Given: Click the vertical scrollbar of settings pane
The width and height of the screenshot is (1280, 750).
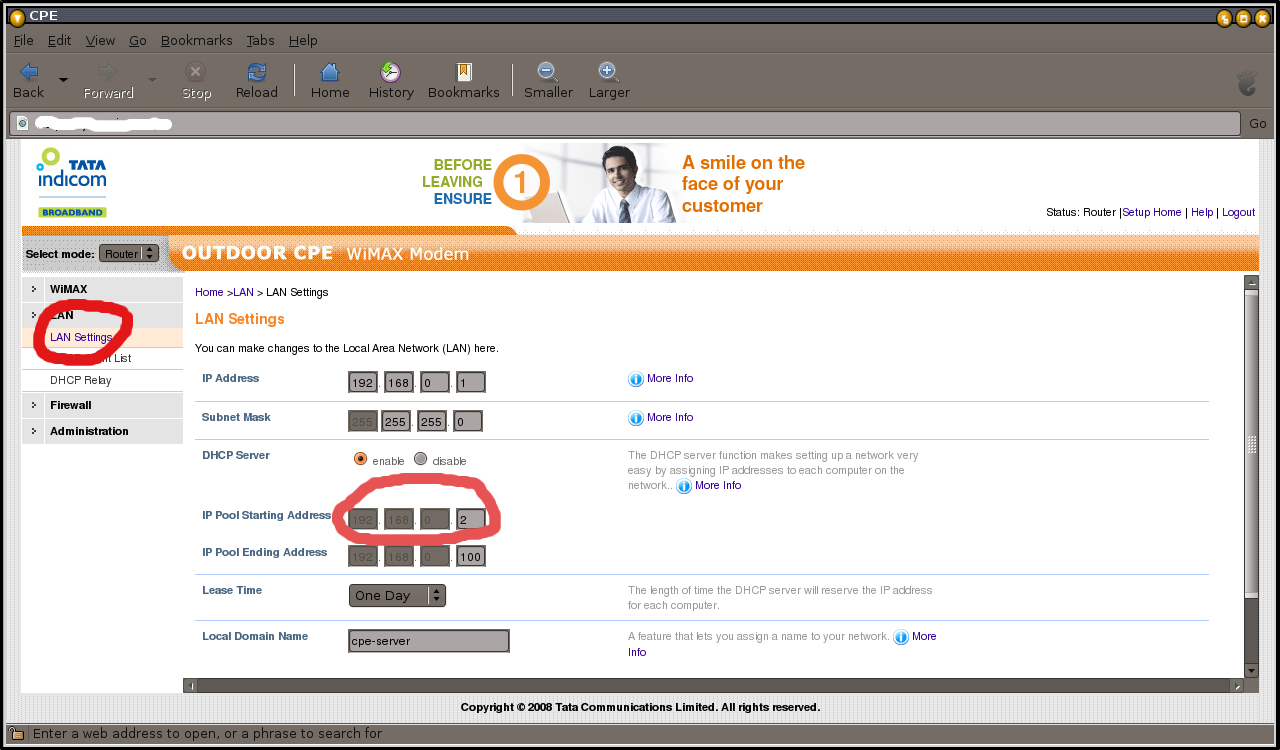Looking at the screenshot, I should click(1251, 445).
